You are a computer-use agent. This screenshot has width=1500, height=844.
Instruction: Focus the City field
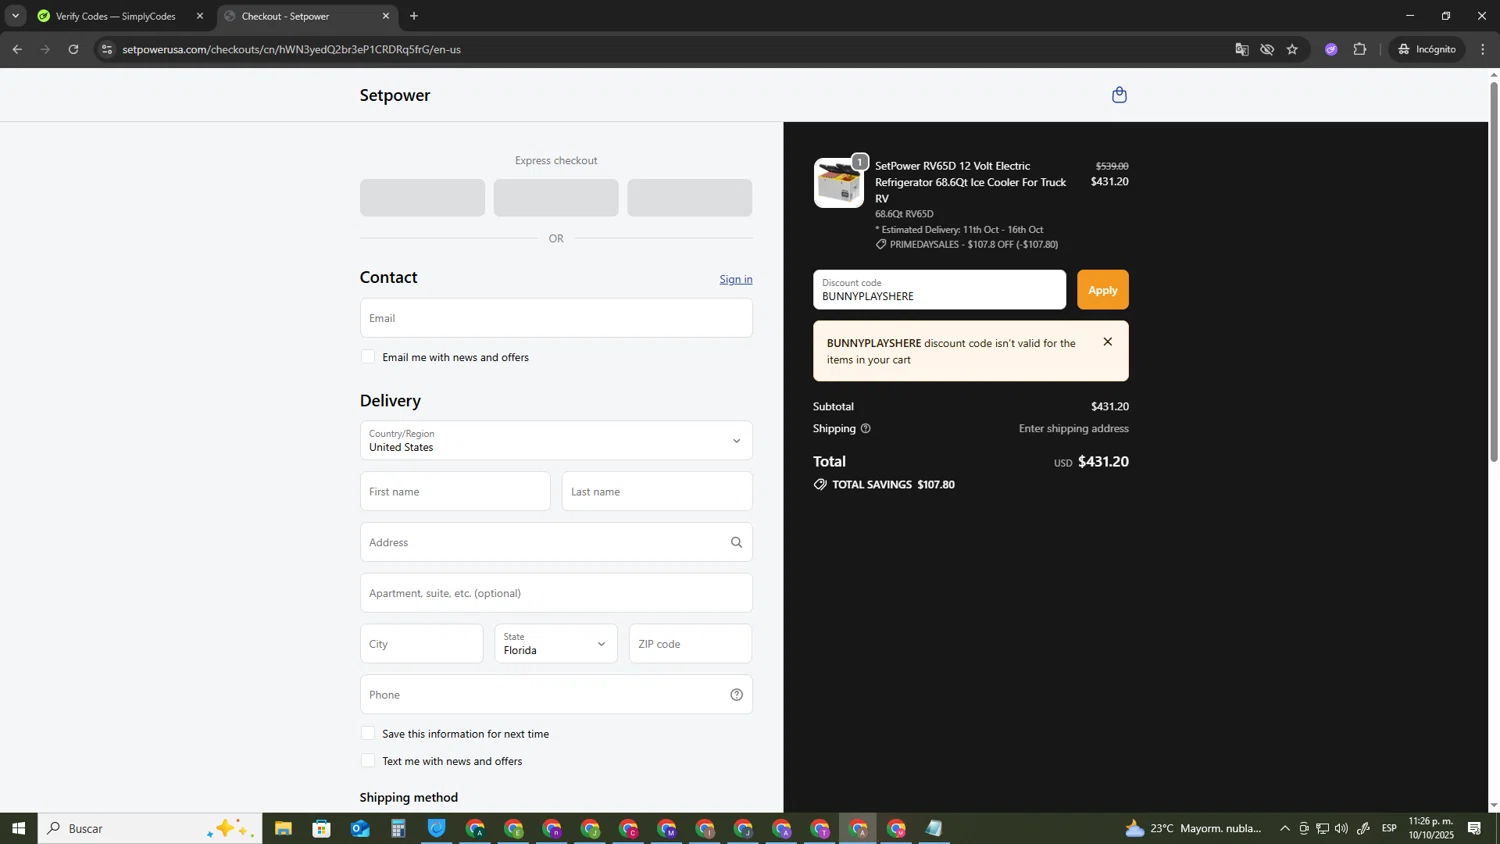[421, 644]
